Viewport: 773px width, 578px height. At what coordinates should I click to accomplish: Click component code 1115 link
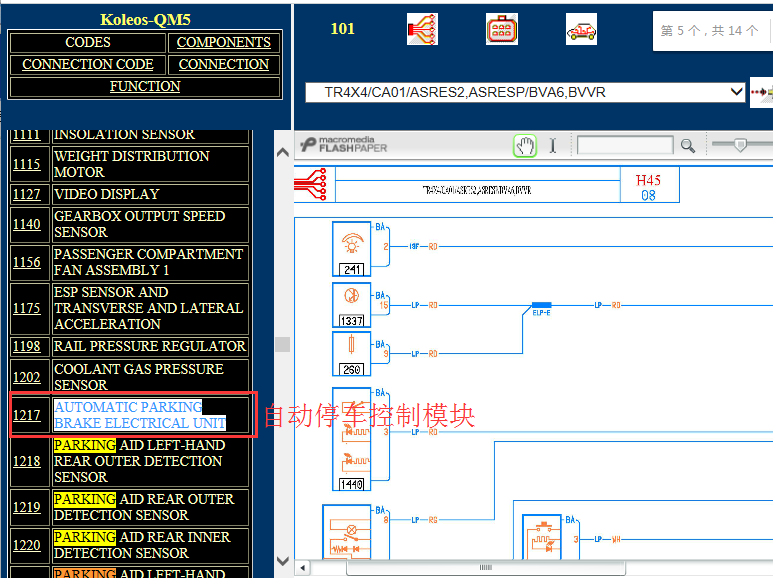click(27, 164)
